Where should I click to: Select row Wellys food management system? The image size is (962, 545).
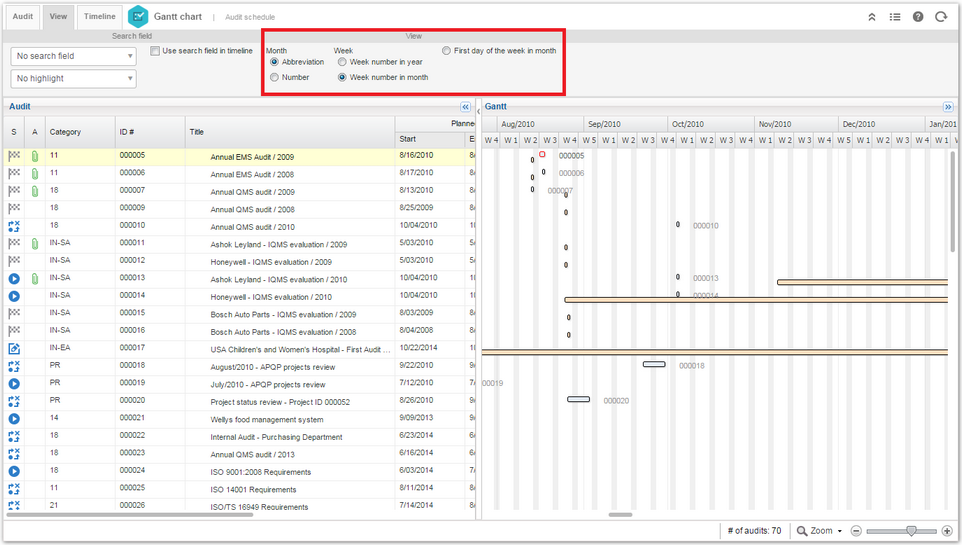pos(239,419)
